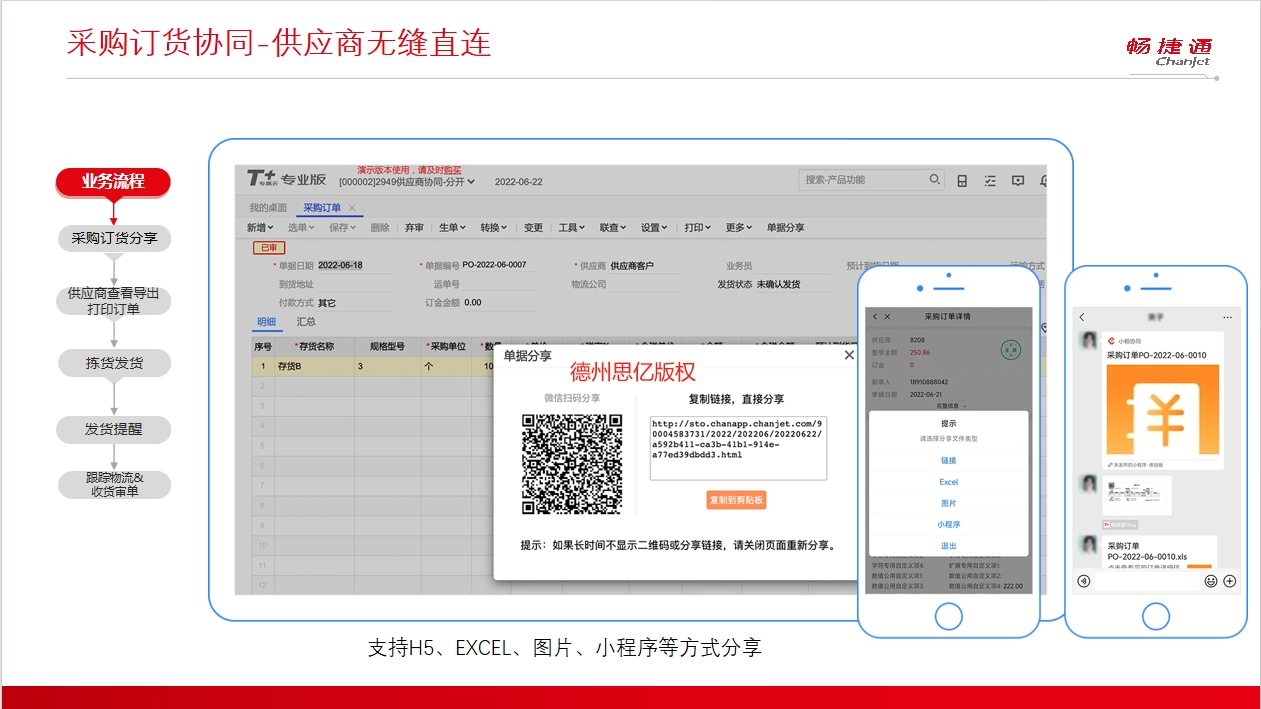Close the 单据分享 dialog with its X
The height and width of the screenshot is (709, 1261).
(849, 355)
